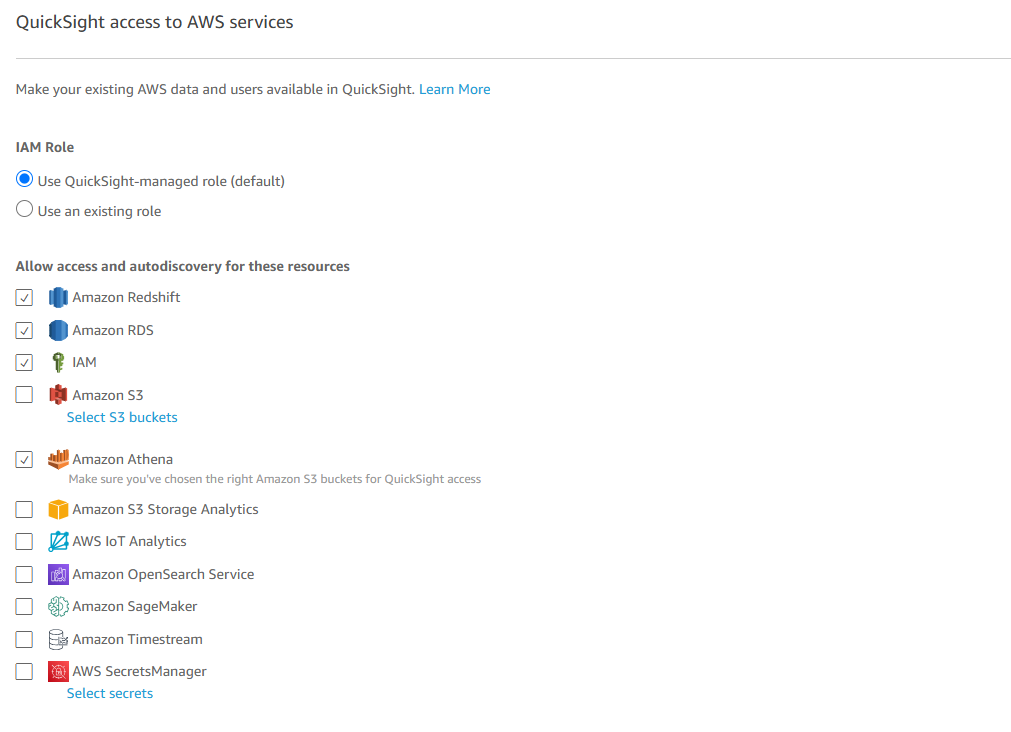Image resolution: width=1011 pixels, height=732 pixels.
Task: Click the IAM key icon
Action: [x=58, y=362]
